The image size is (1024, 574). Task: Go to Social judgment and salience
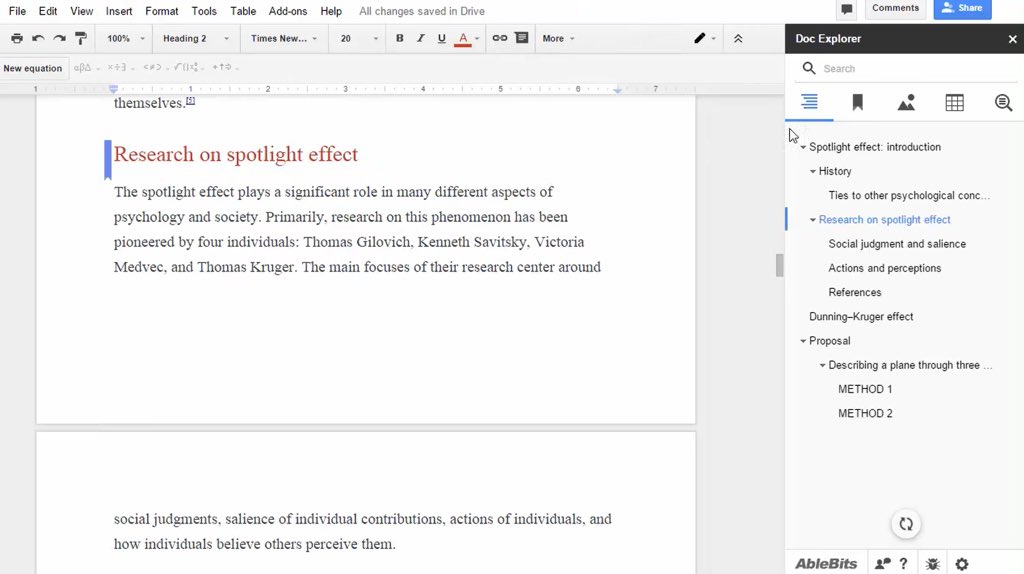pyautogui.click(x=897, y=244)
